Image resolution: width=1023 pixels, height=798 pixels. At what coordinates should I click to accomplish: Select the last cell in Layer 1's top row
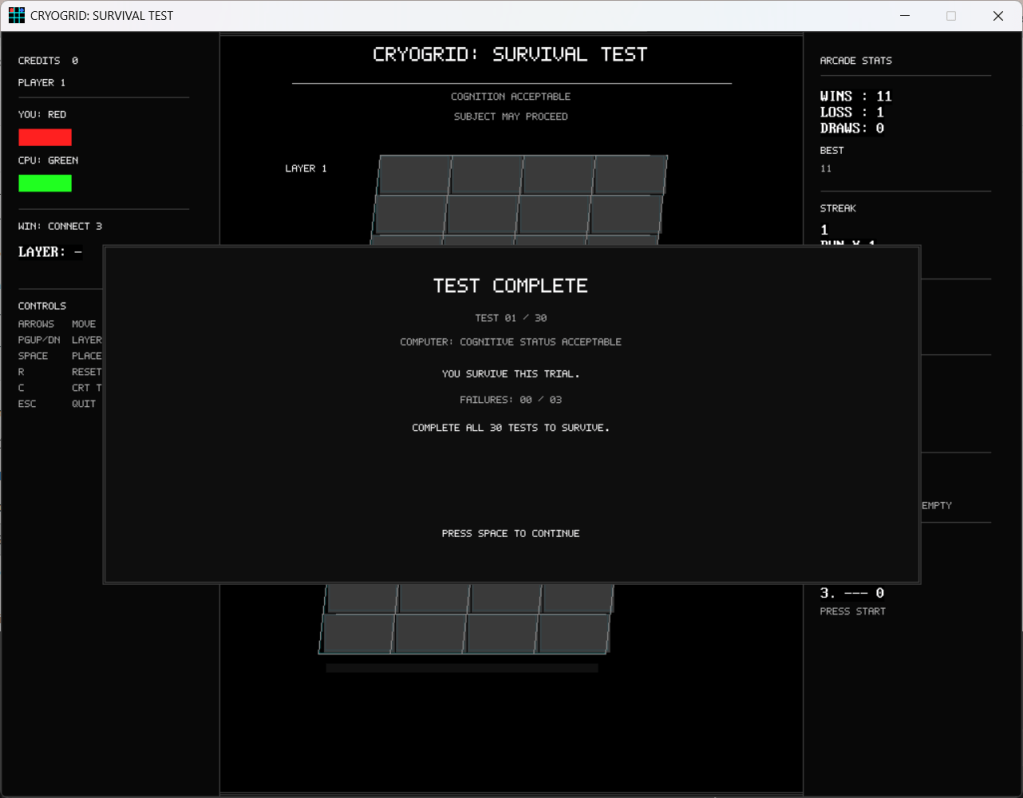tap(630, 174)
